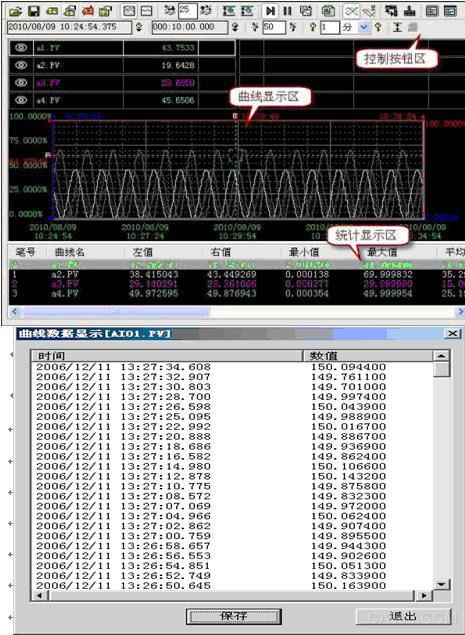
Task: Click the 保存 button
Action: click(234, 616)
